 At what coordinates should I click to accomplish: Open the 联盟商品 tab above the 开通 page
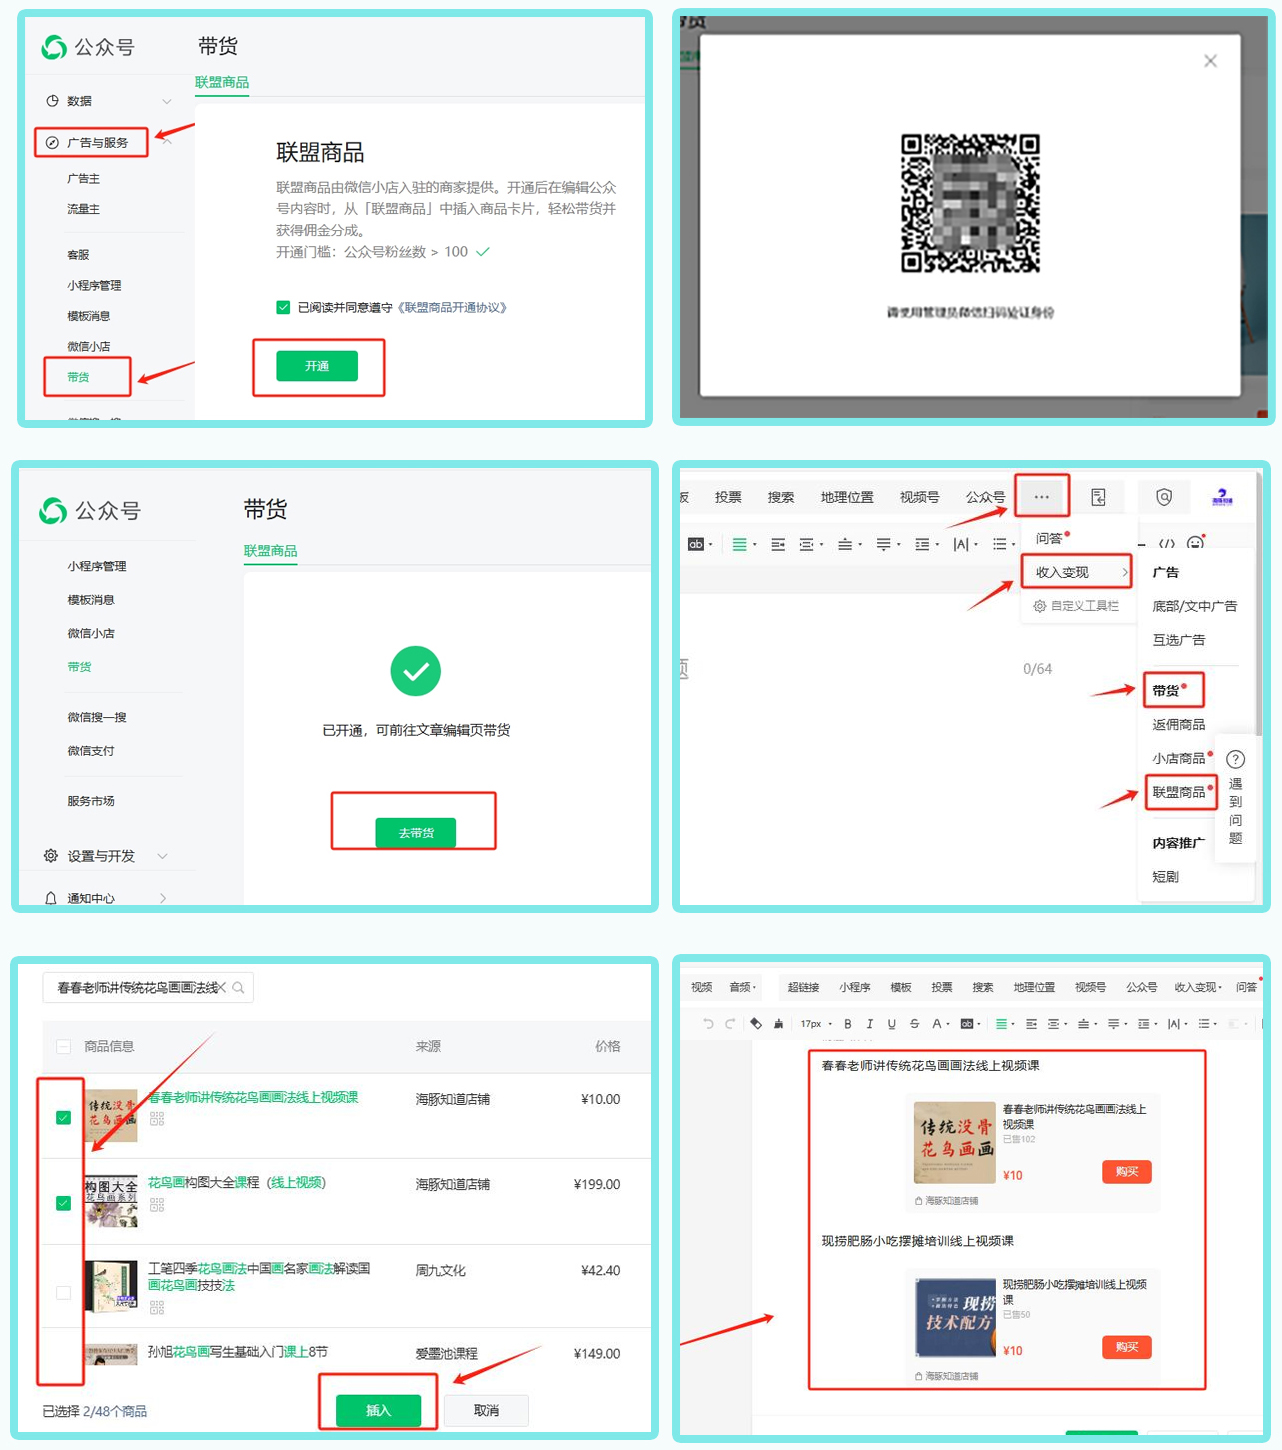point(222,82)
